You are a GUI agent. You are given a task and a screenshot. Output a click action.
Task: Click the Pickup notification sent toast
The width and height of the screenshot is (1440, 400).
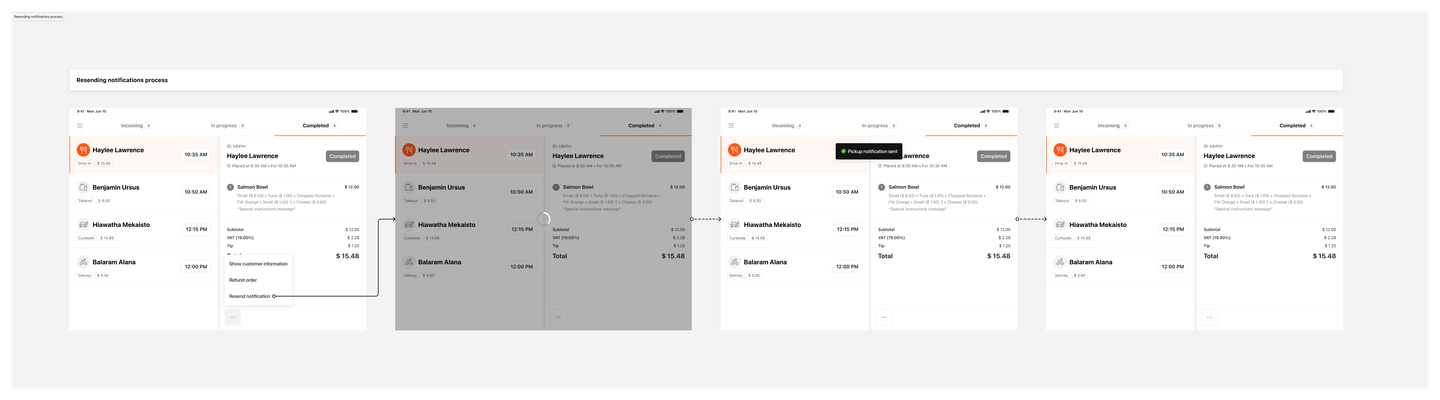tap(869, 151)
